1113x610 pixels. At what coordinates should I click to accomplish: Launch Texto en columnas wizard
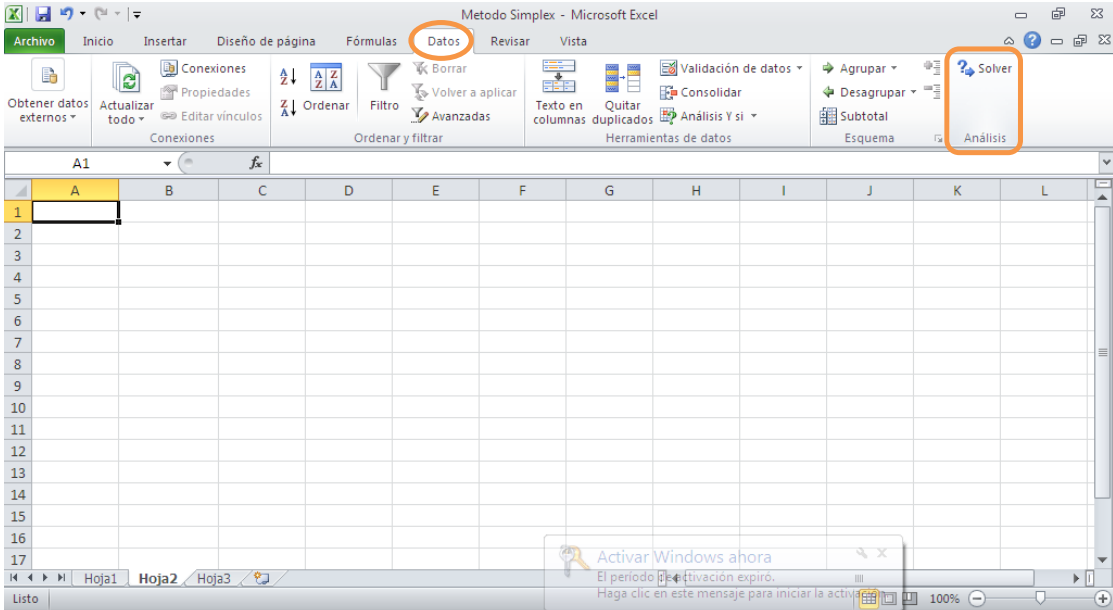[x=559, y=92]
